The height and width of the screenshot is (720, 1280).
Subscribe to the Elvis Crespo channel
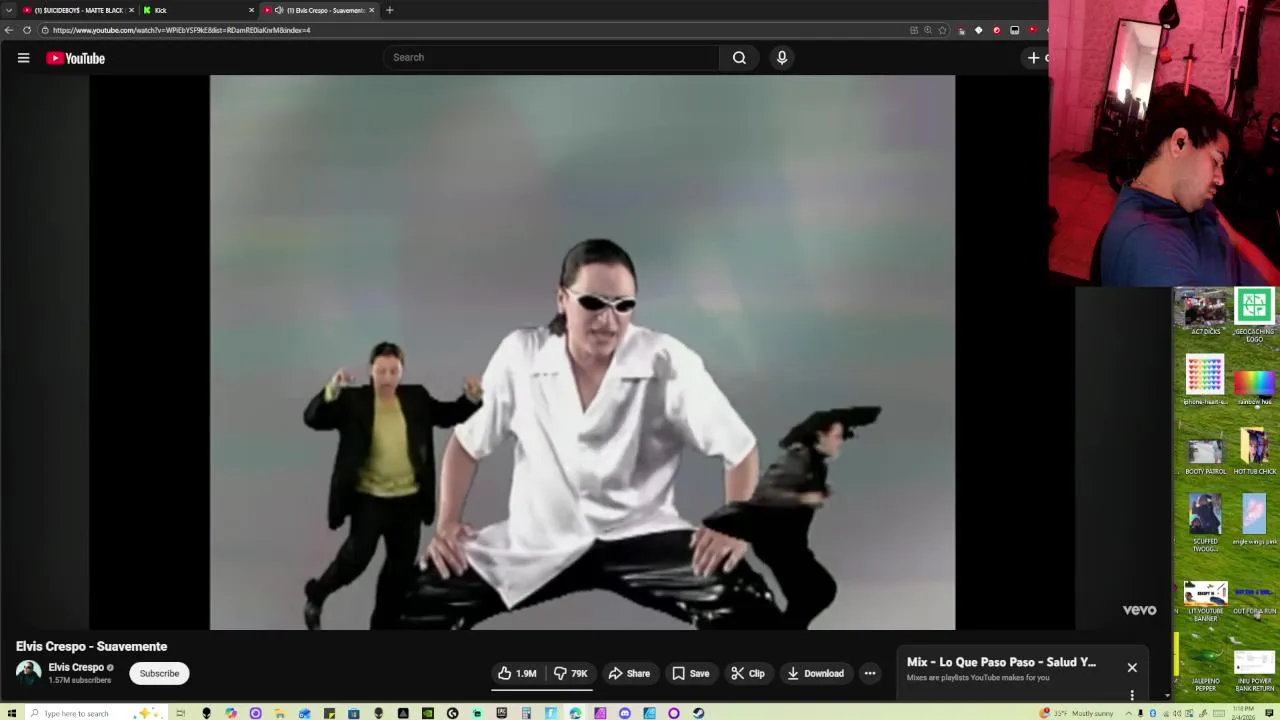point(159,673)
